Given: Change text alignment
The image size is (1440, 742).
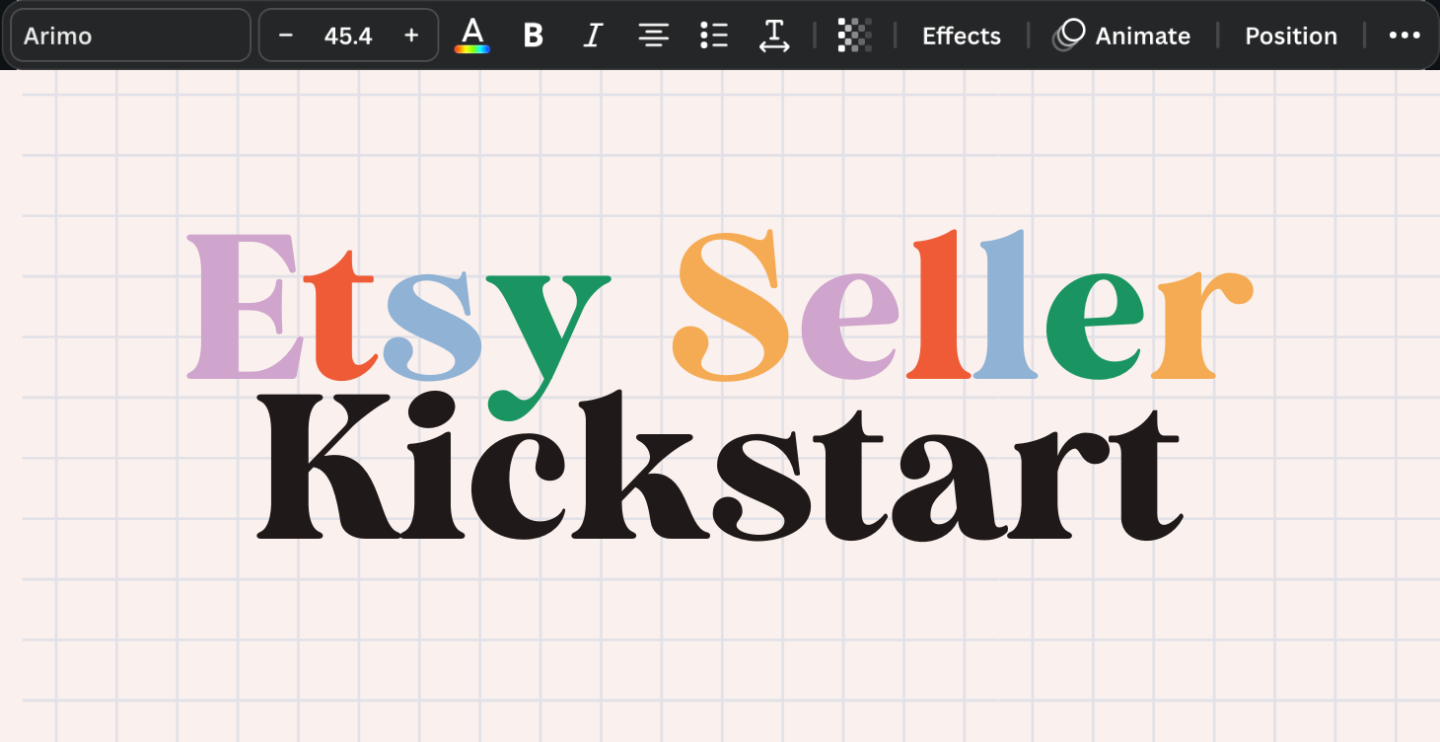Looking at the screenshot, I should pos(654,36).
